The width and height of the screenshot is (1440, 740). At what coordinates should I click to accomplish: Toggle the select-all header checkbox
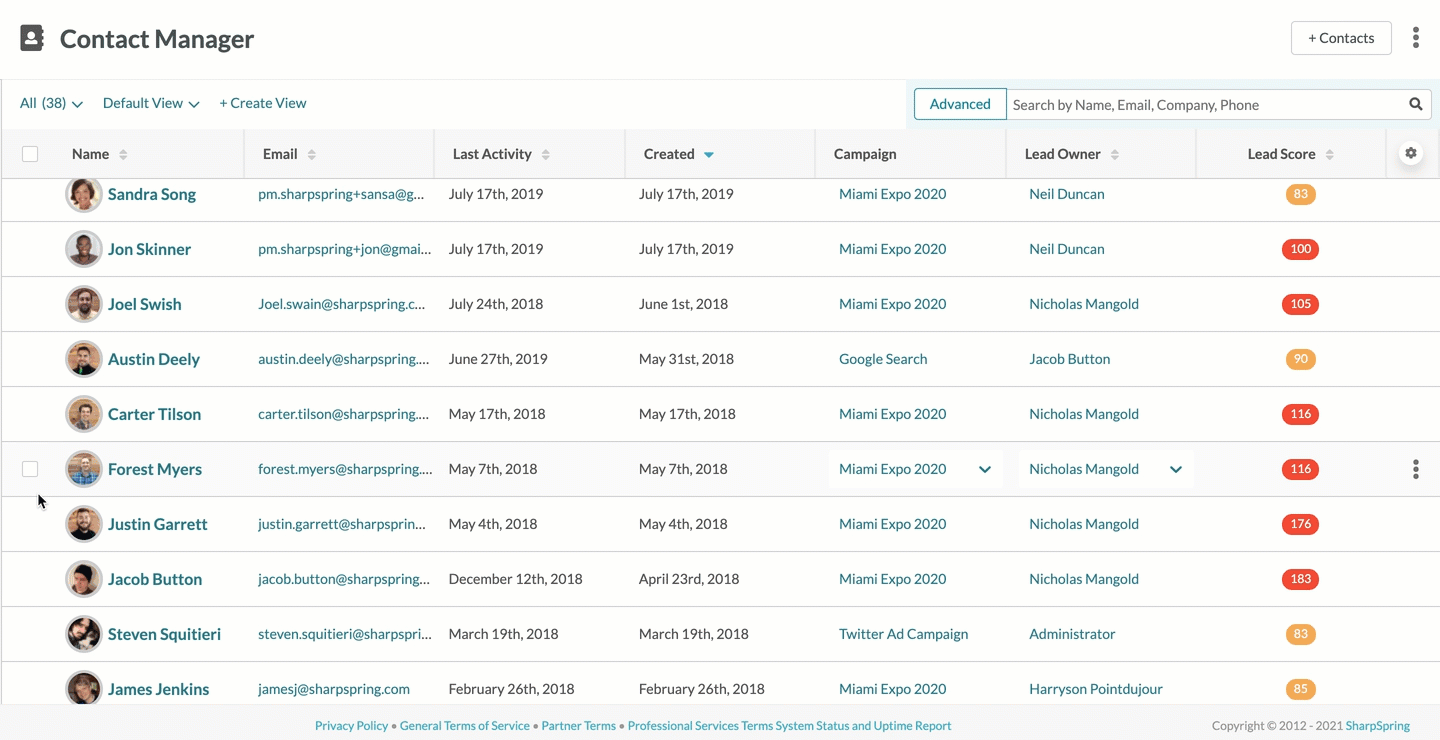pyautogui.click(x=30, y=154)
